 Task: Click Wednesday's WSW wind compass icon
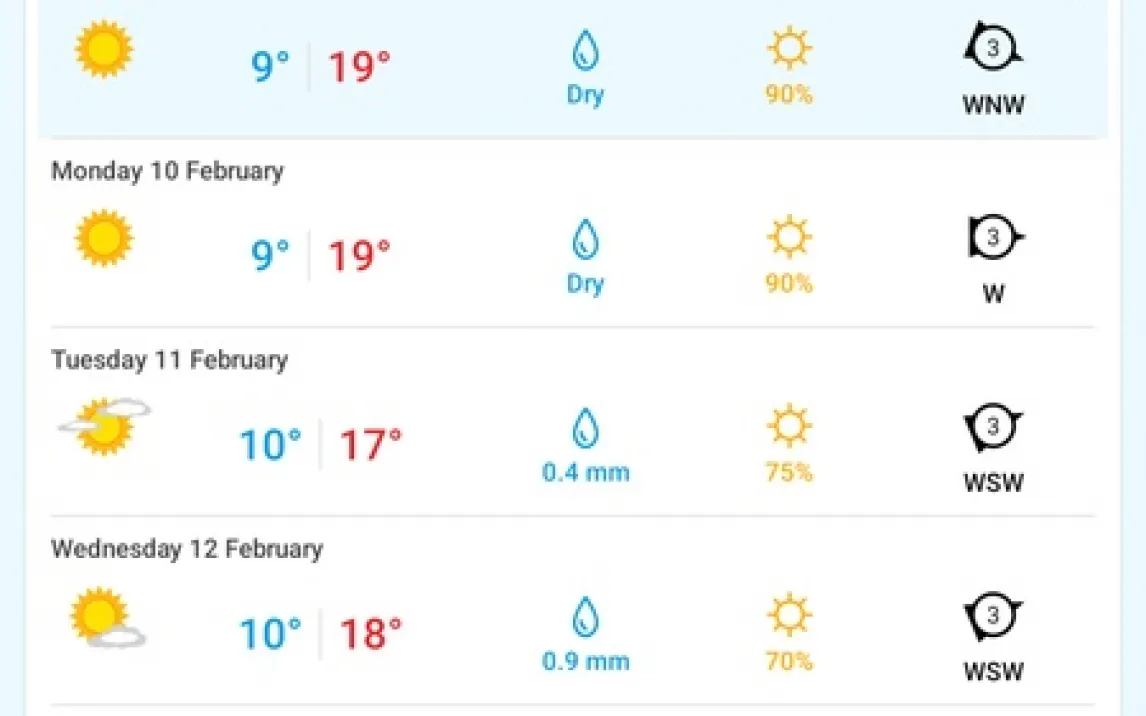[993, 616]
